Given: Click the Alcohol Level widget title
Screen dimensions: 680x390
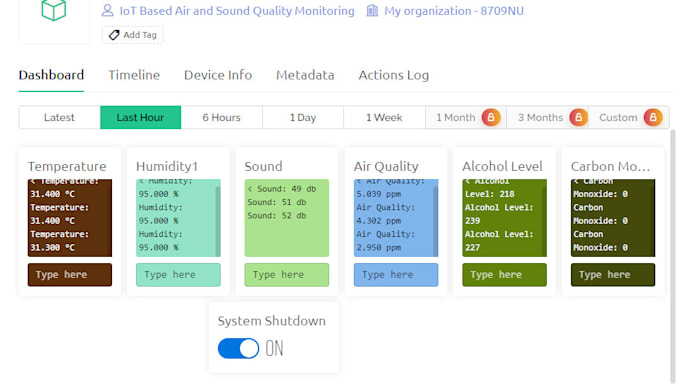Looking at the screenshot, I should click(x=502, y=166).
